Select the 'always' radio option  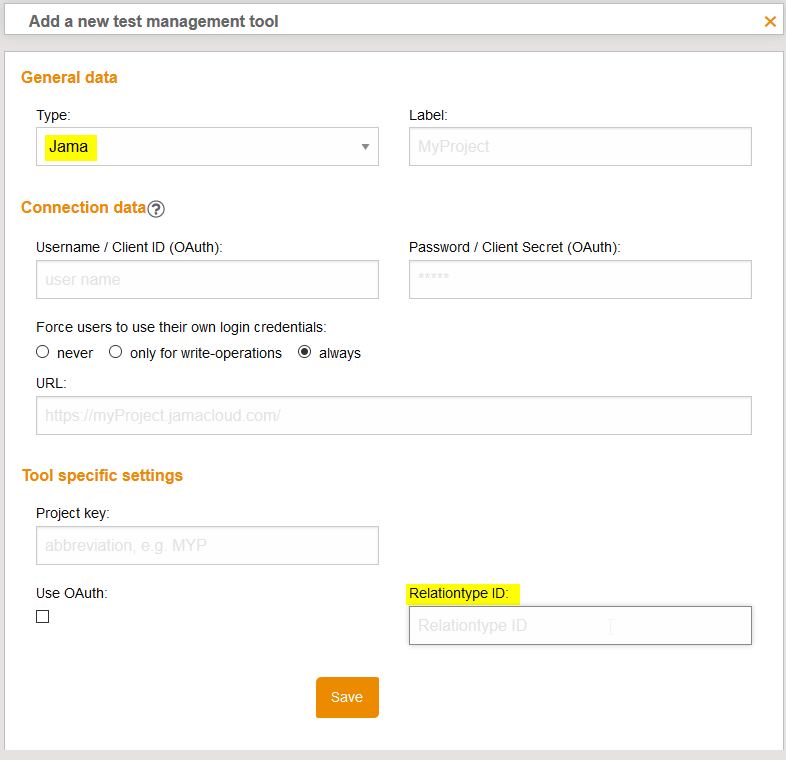tap(305, 352)
